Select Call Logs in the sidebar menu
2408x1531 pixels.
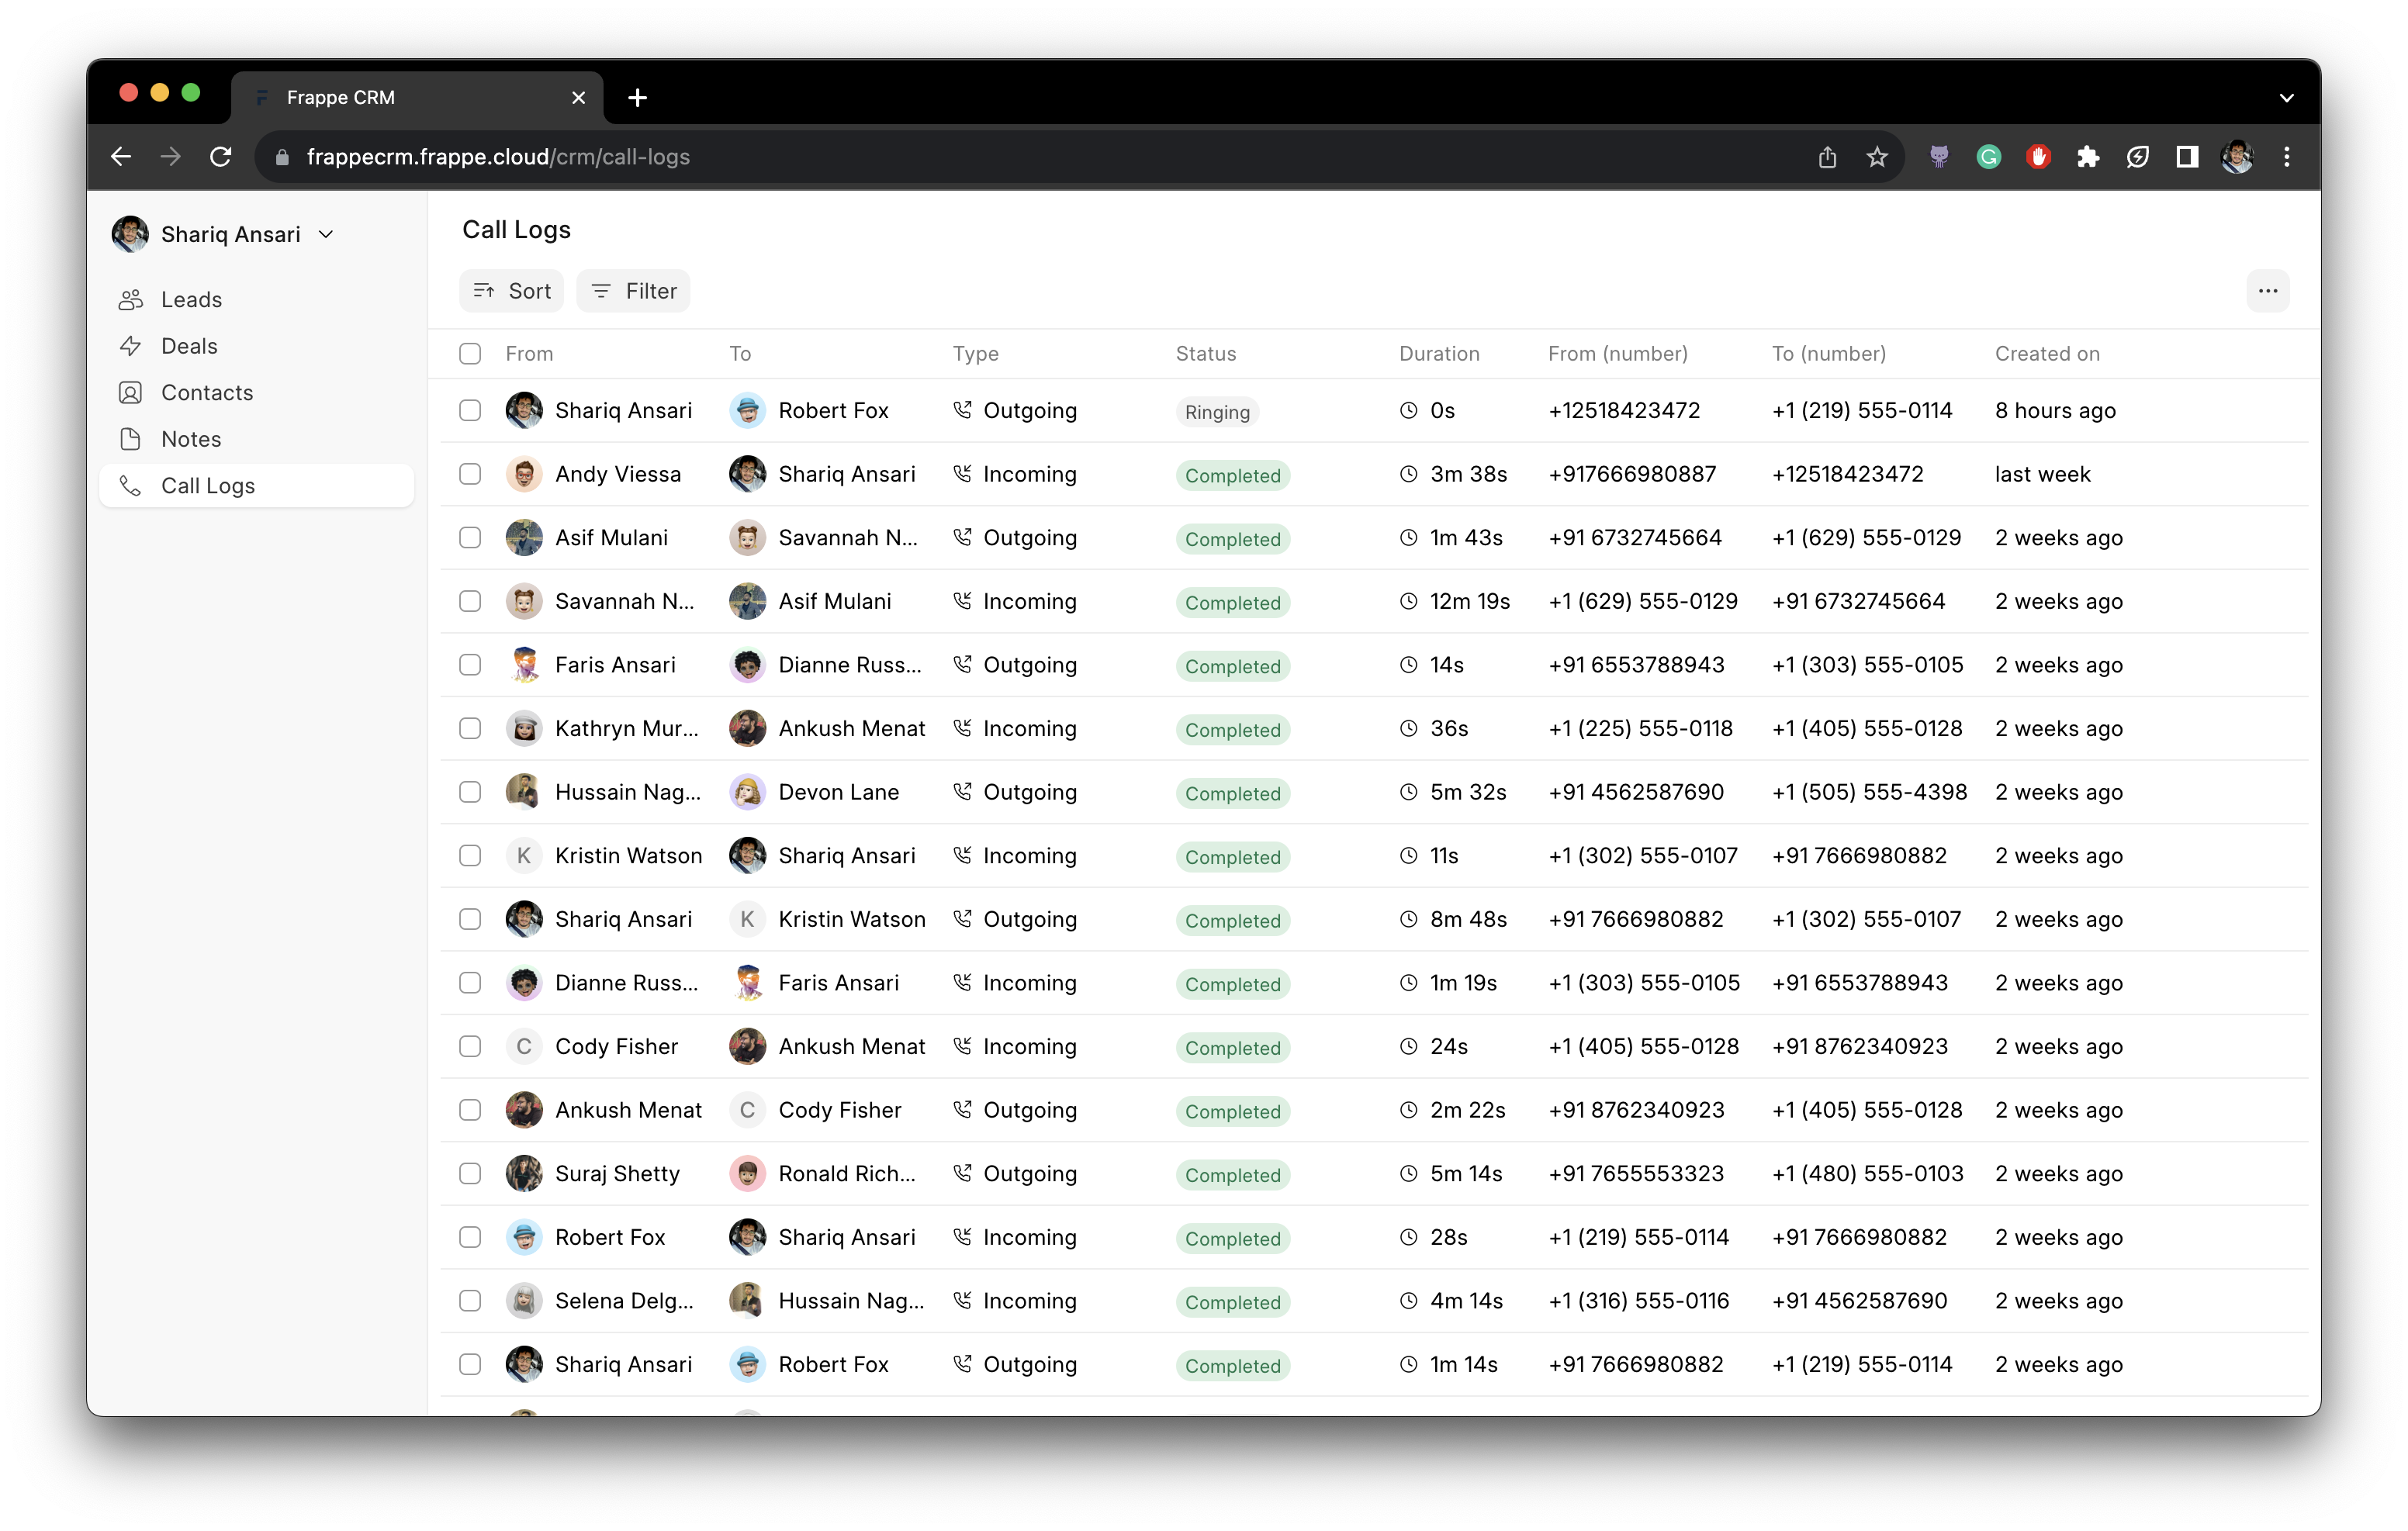tap(207, 485)
